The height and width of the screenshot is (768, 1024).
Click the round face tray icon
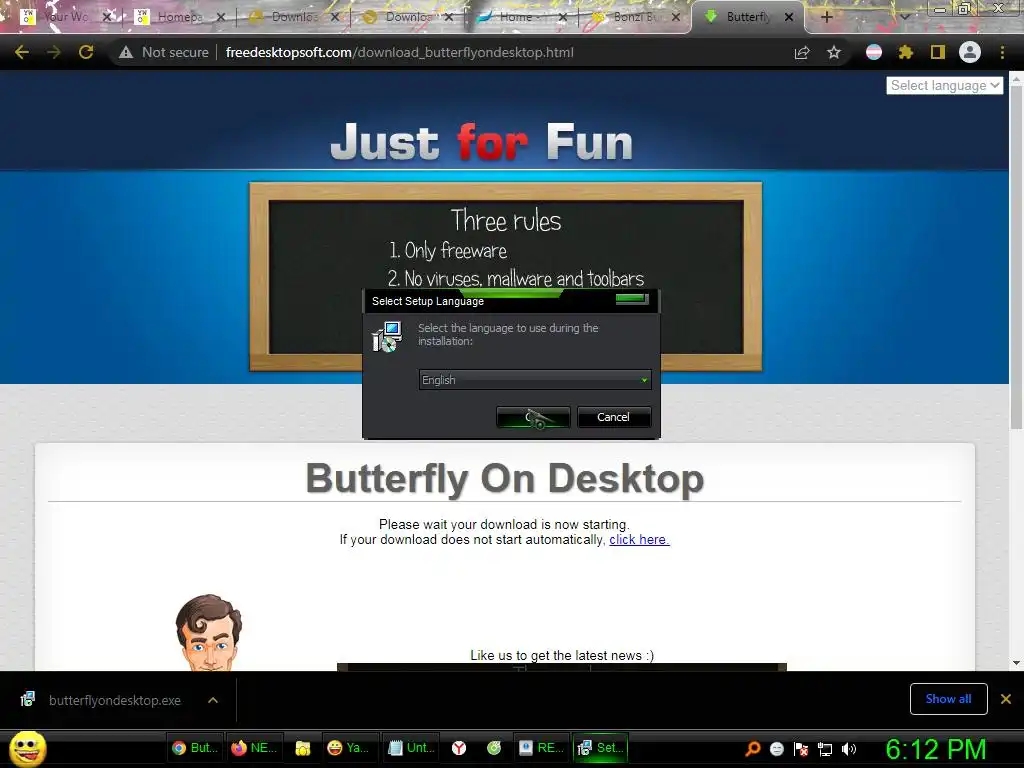click(x=776, y=749)
